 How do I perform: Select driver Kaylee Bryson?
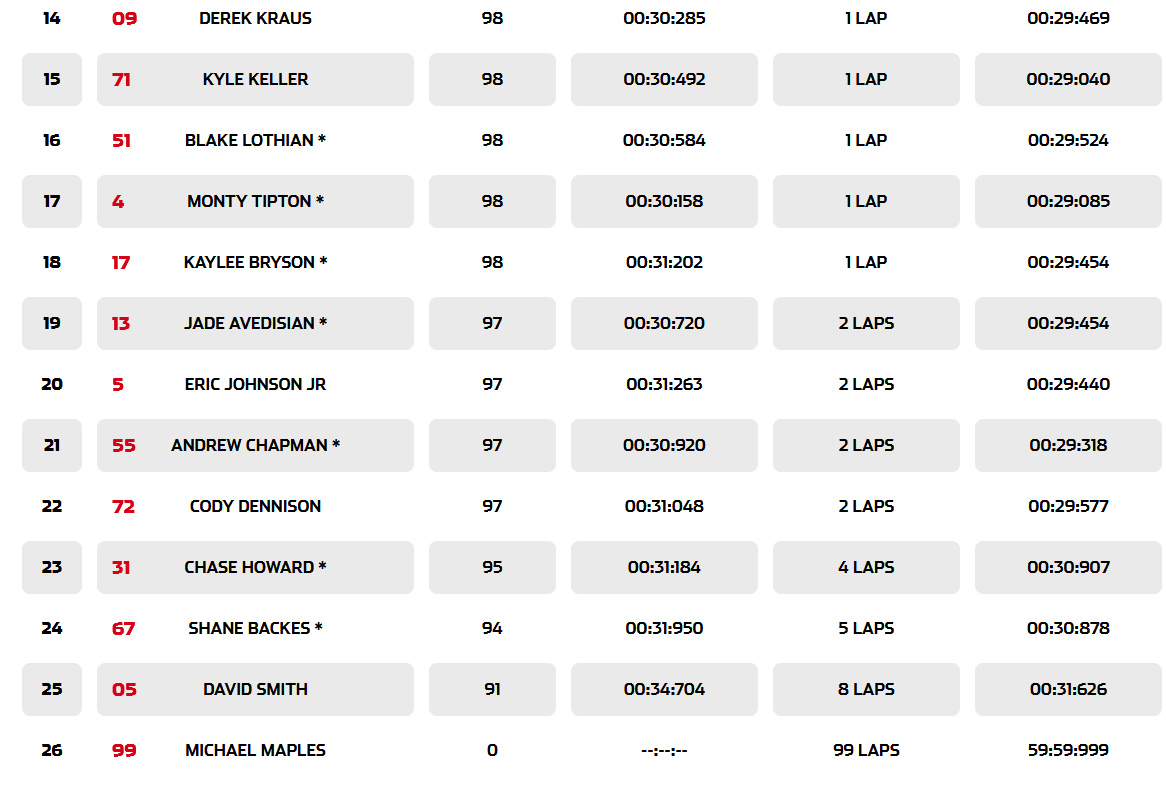pyautogui.click(x=255, y=263)
